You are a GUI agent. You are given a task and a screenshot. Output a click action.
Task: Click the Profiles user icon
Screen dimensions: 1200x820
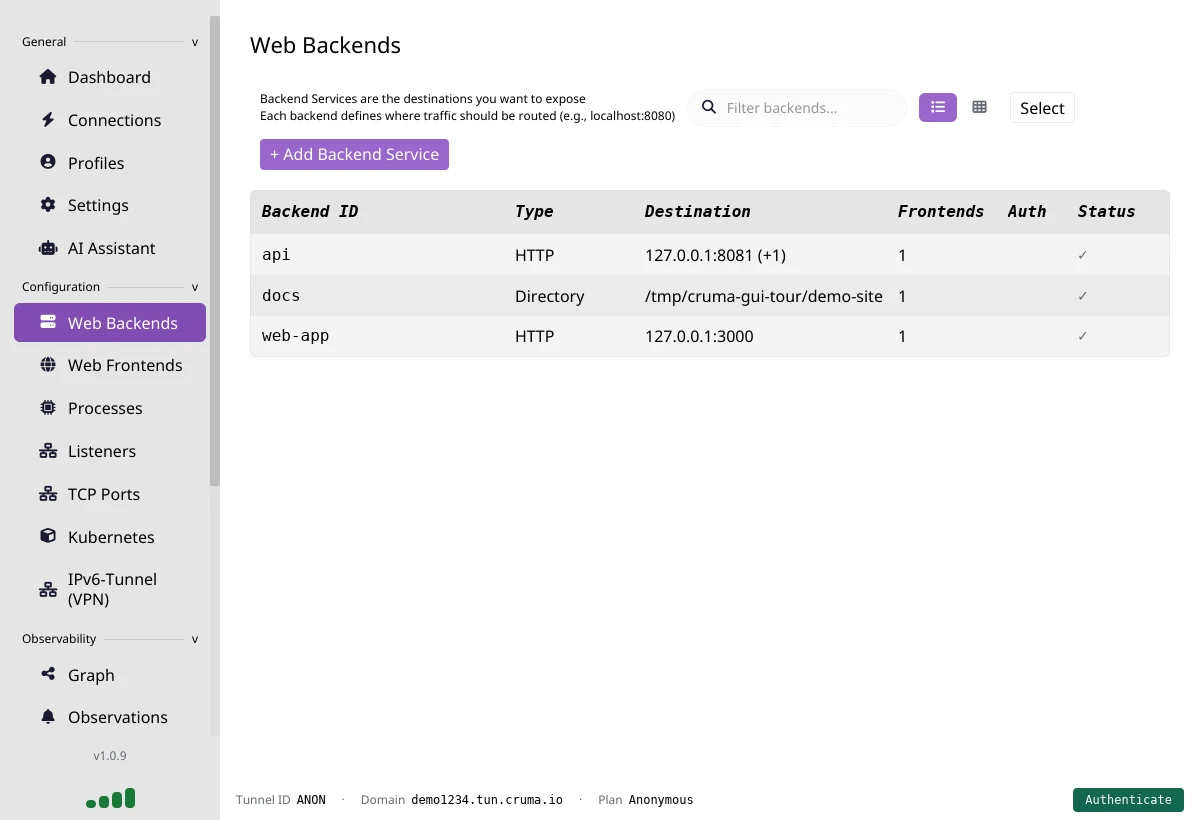tap(48, 162)
